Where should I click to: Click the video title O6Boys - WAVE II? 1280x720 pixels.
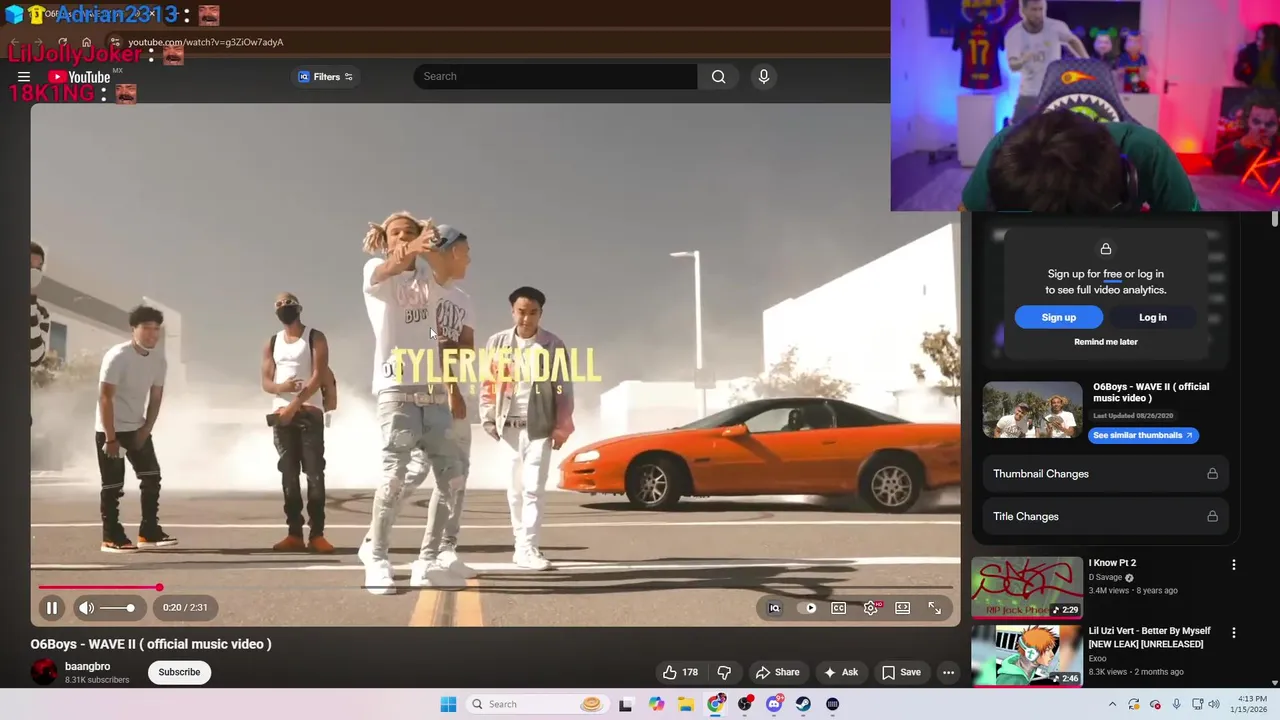coord(151,644)
